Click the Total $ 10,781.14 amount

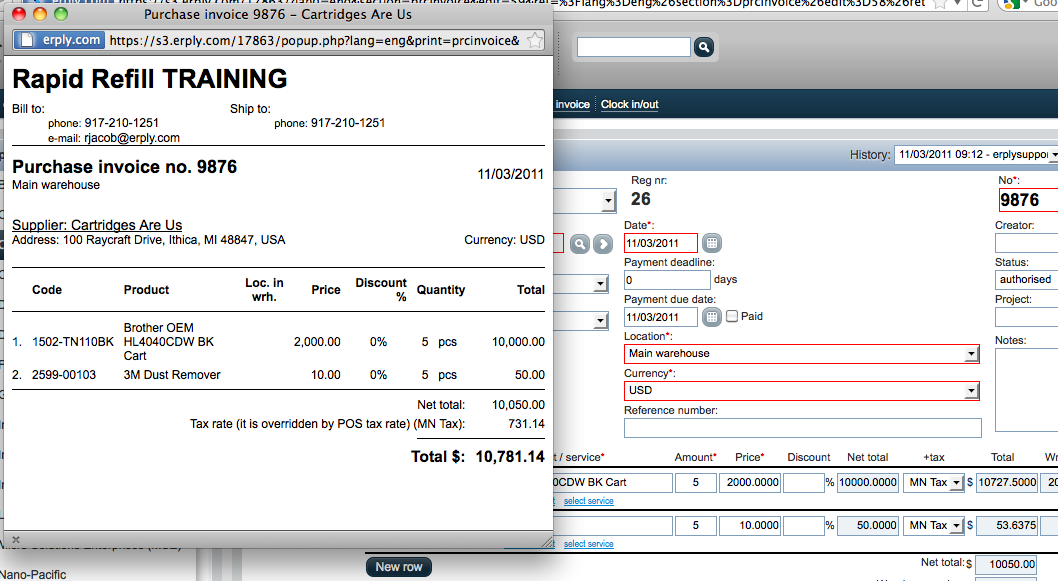(509, 457)
